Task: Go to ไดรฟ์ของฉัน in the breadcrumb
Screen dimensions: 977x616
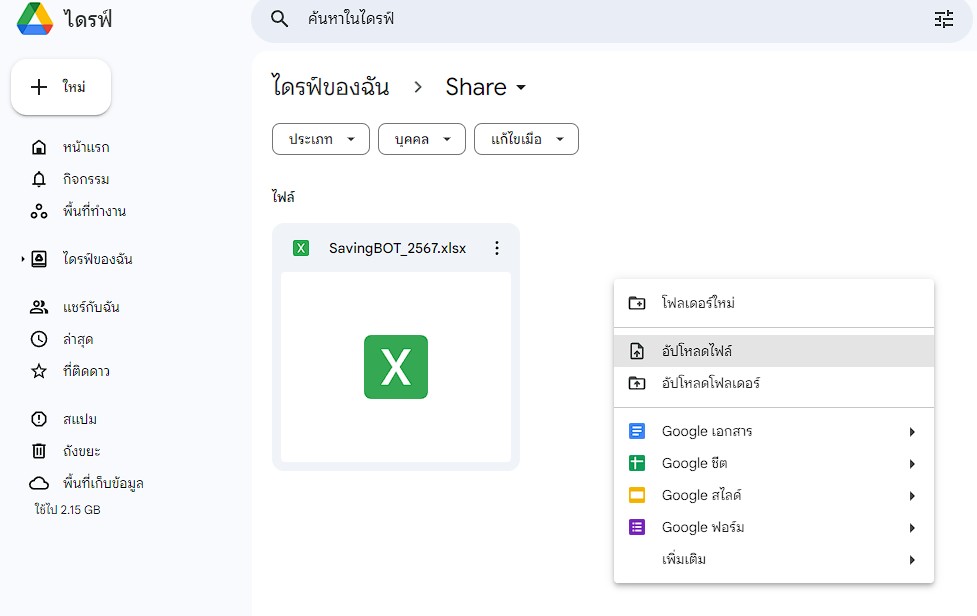Action: tap(330, 87)
